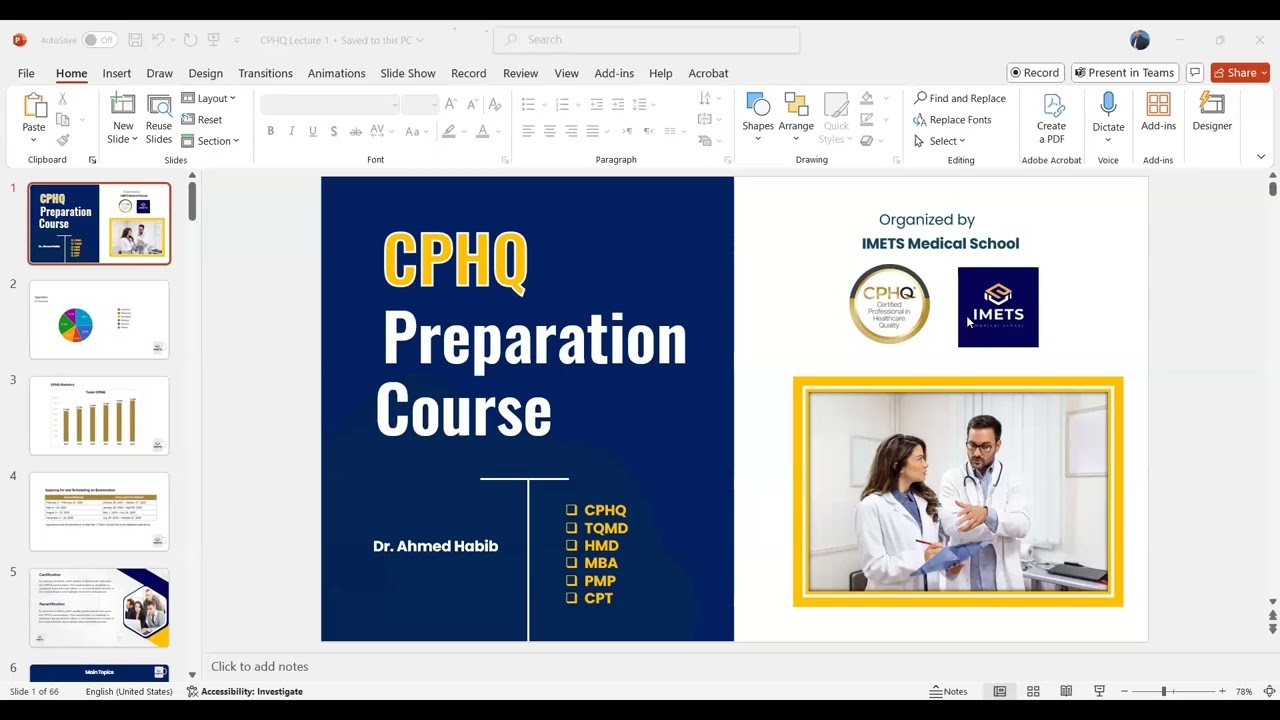Open the Add-ins ribbon icon
Screen dimensions: 1280x720
tap(1158, 105)
